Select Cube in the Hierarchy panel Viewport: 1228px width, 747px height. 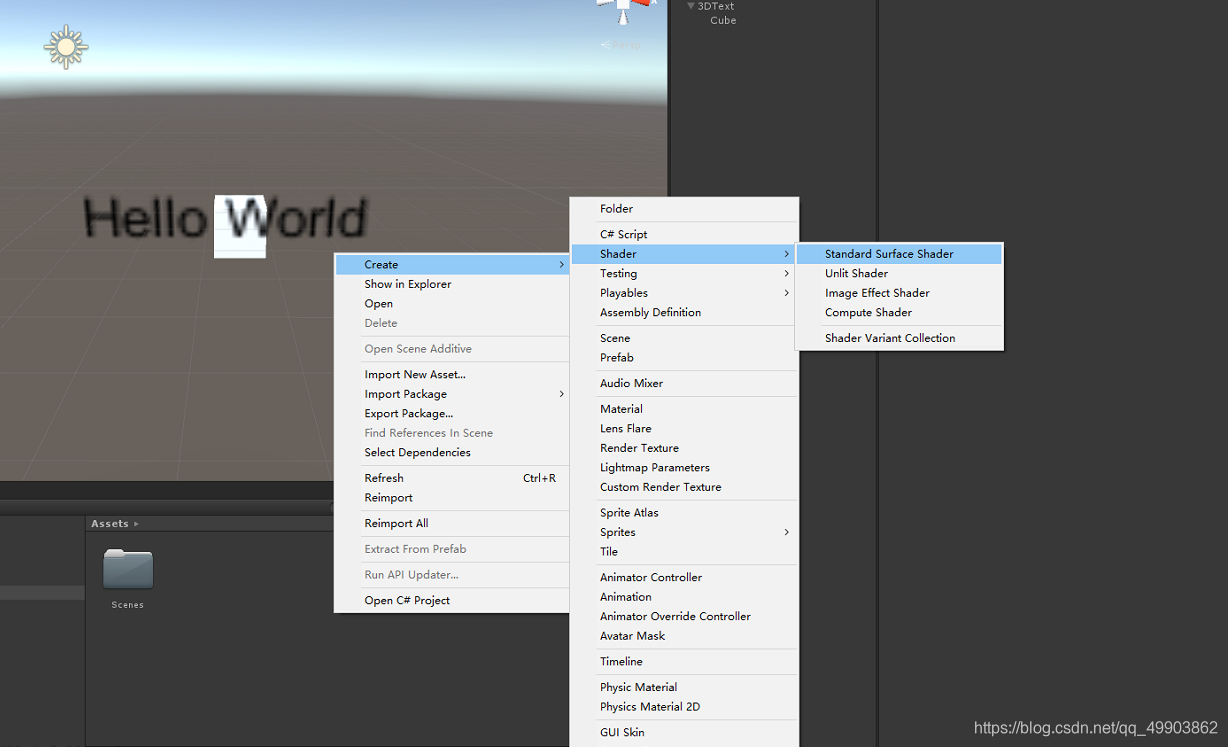coord(722,20)
